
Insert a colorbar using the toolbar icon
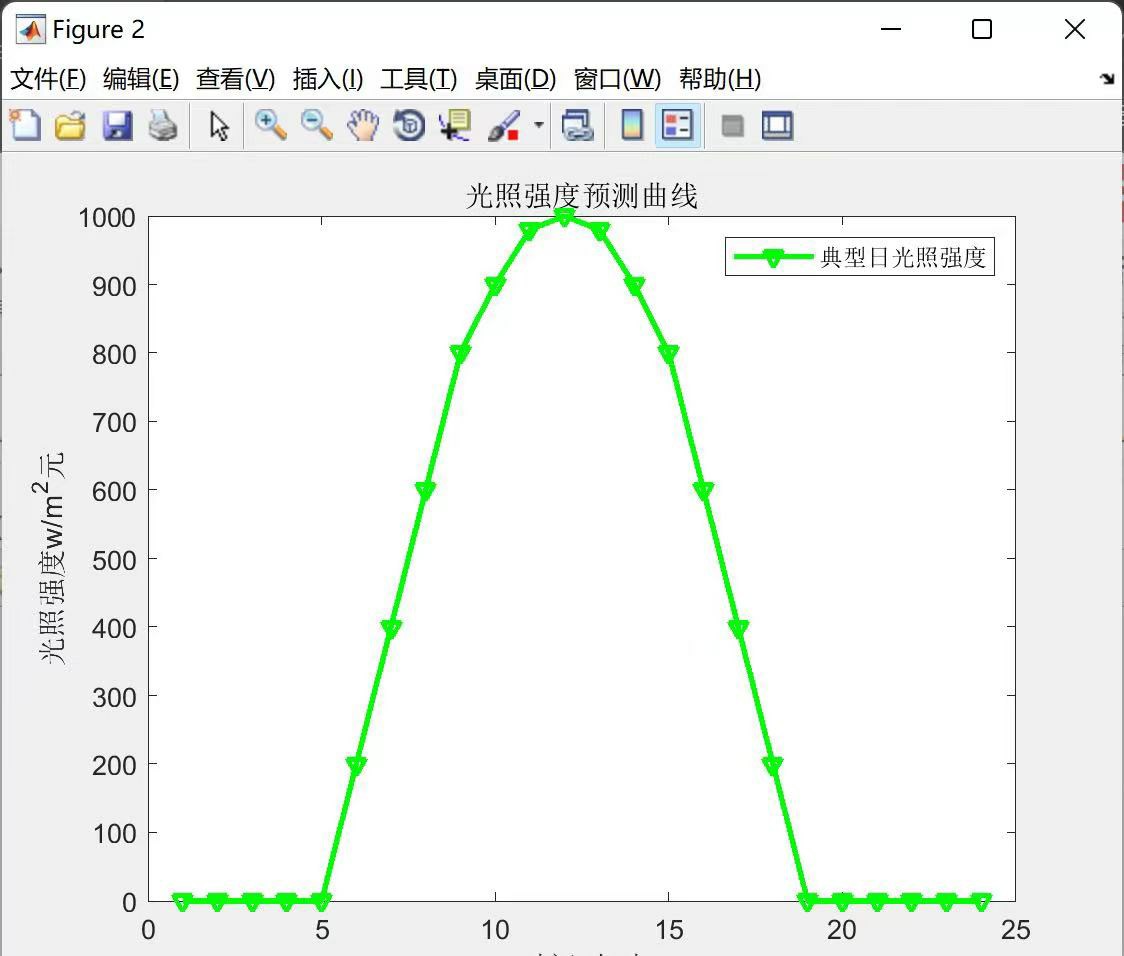tap(632, 125)
